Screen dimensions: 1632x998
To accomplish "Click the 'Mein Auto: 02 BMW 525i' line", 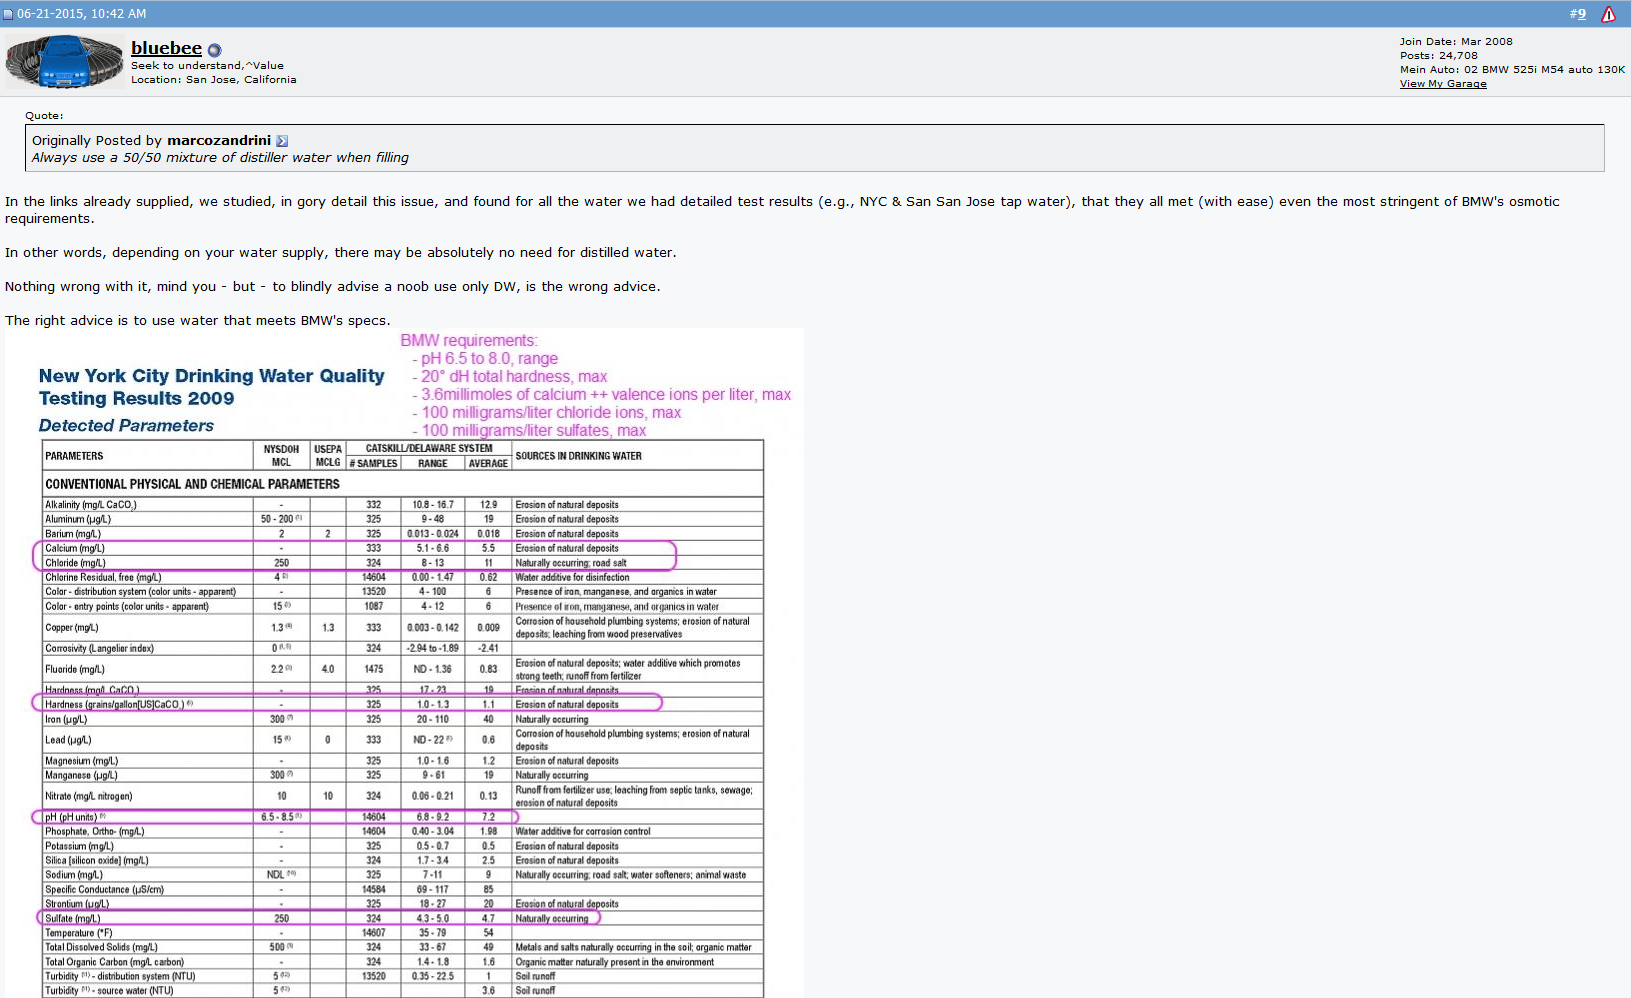I will [1512, 70].
